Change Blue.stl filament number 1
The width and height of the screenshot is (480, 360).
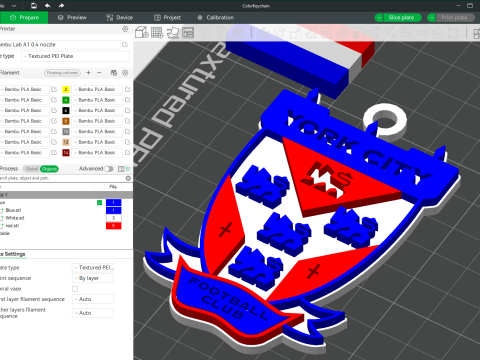114,210
